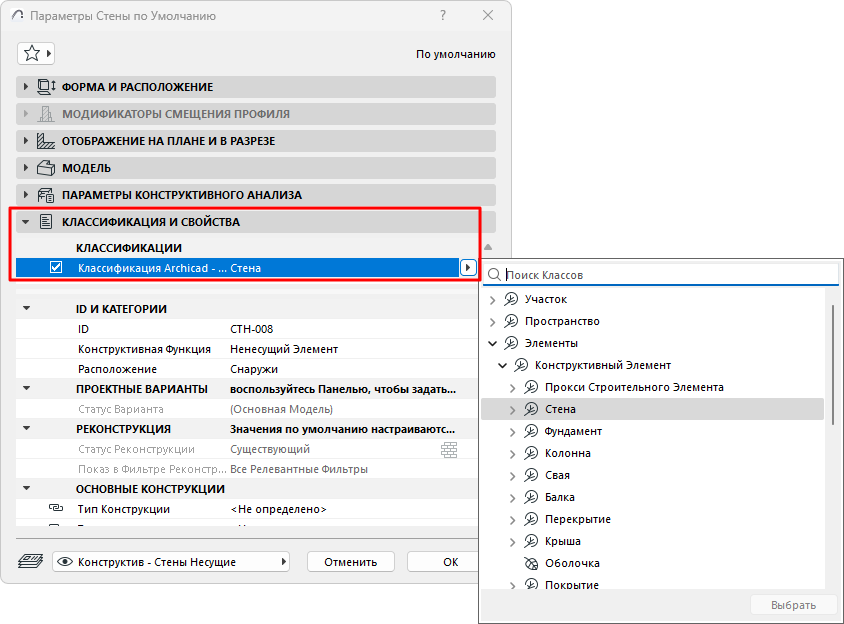Click the Участок class icon

(511, 299)
